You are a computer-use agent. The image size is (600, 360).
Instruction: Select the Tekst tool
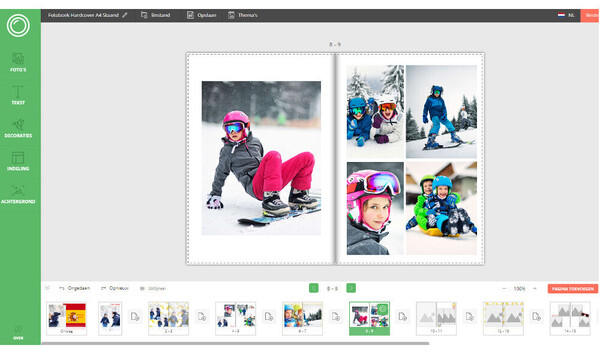click(18, 95)
